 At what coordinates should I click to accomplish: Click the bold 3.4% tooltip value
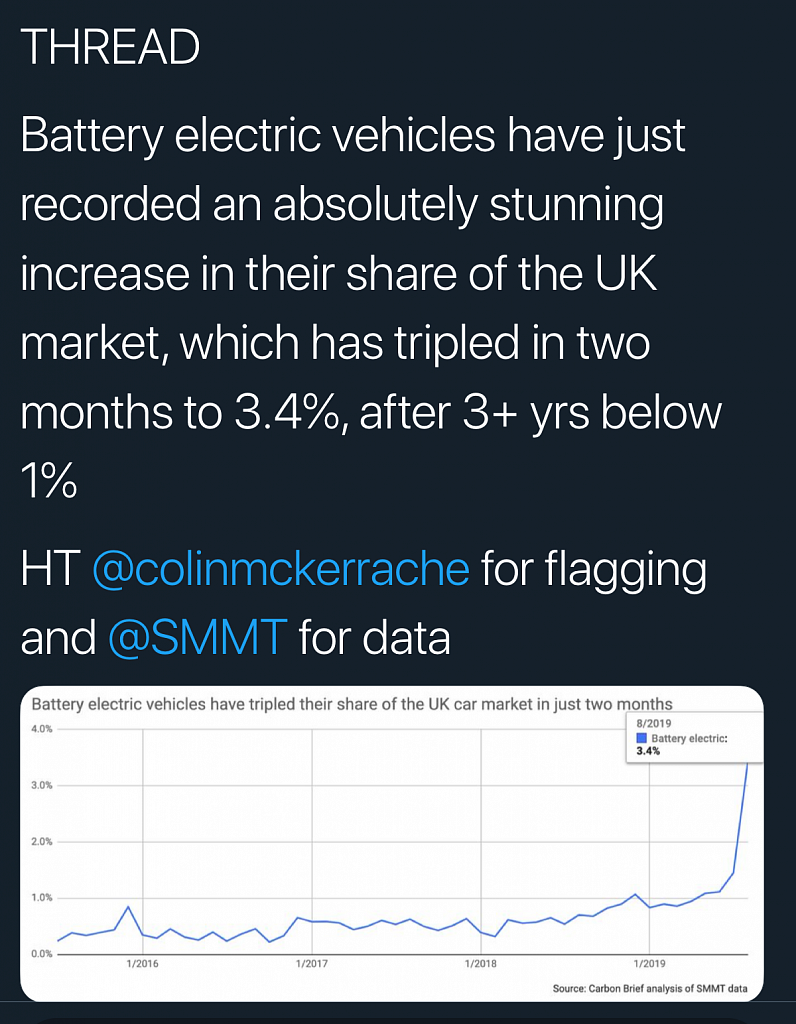point(648,751)
